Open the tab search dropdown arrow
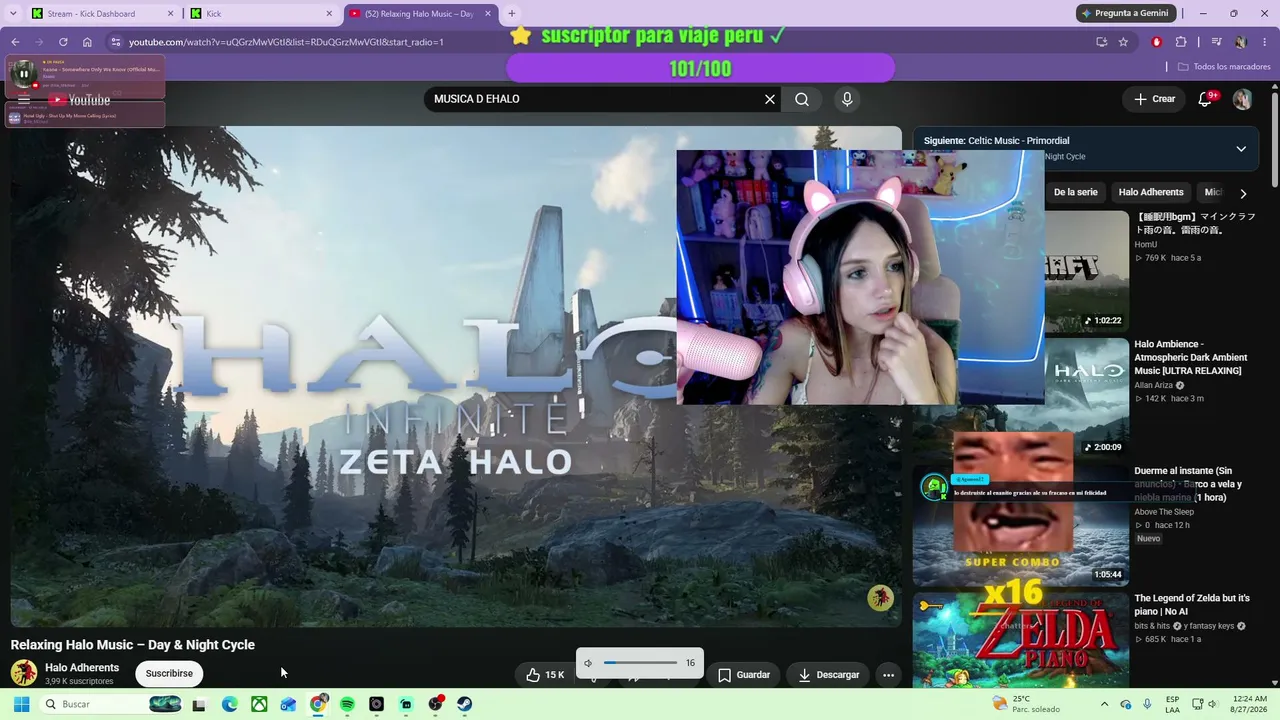This screenshot has width=1280, height=720. pos(13,14)
